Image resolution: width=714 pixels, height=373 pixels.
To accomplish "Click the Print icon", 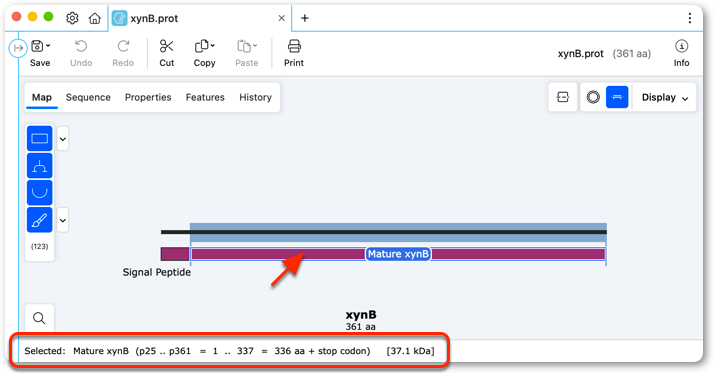I will [294, 46].
